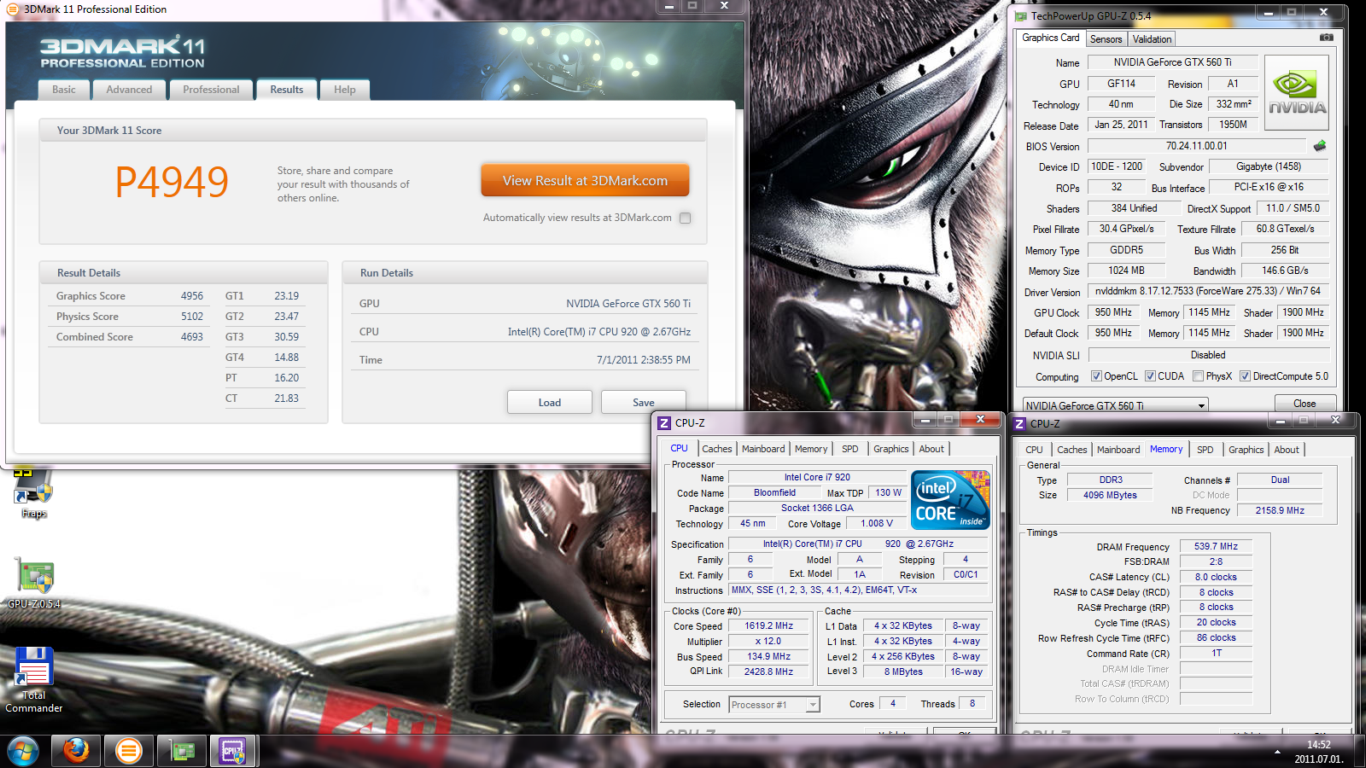Open CPU tab in CPU-Z memory window
The image size is (1366, 768).
tap(1034, 450)
